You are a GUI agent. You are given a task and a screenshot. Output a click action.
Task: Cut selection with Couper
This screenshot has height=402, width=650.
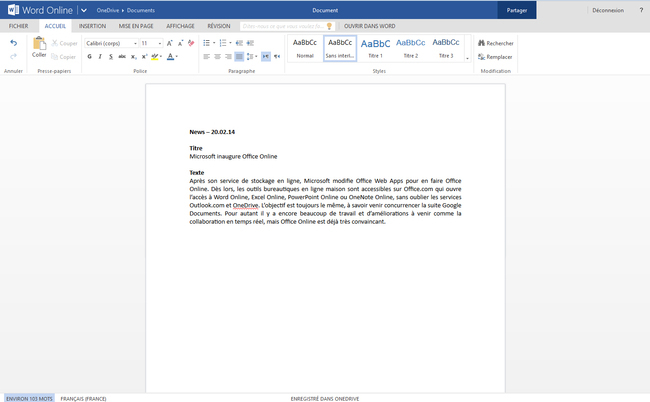point(64,43)
